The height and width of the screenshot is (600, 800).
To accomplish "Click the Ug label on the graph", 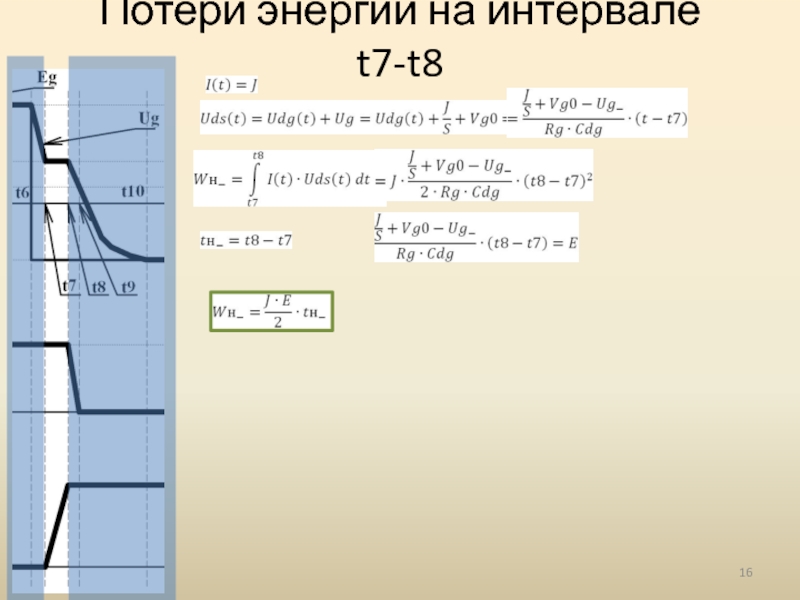I will point(148,119).
